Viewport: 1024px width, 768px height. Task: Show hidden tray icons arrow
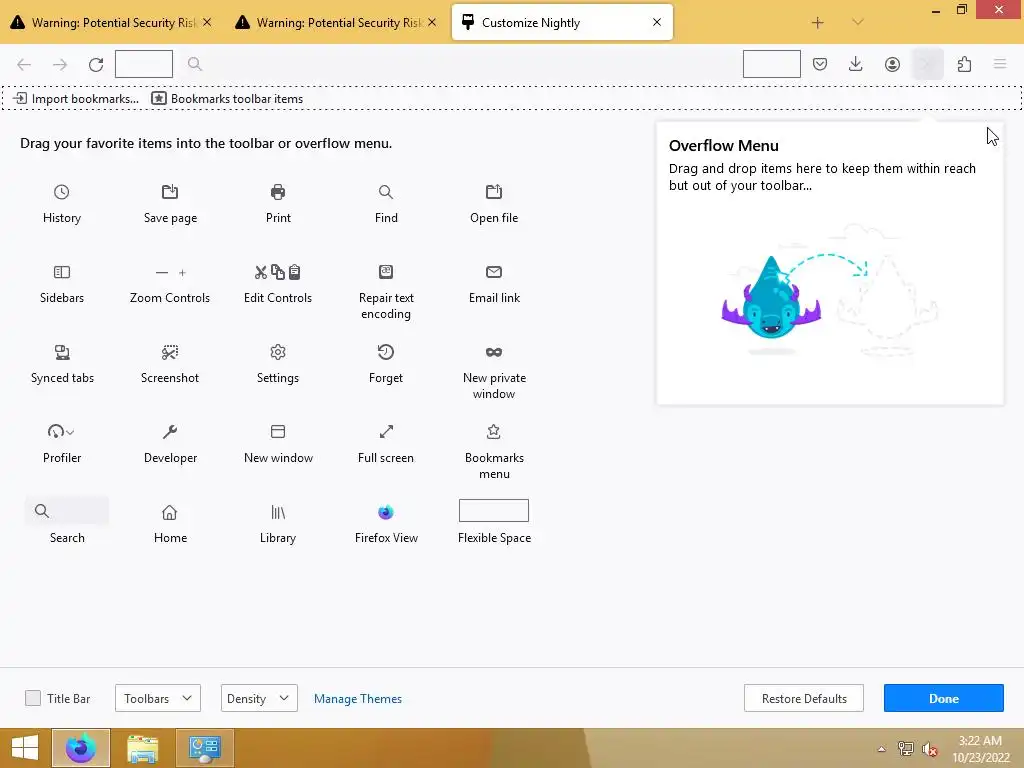pyautogui.click(x=882, y=749)
